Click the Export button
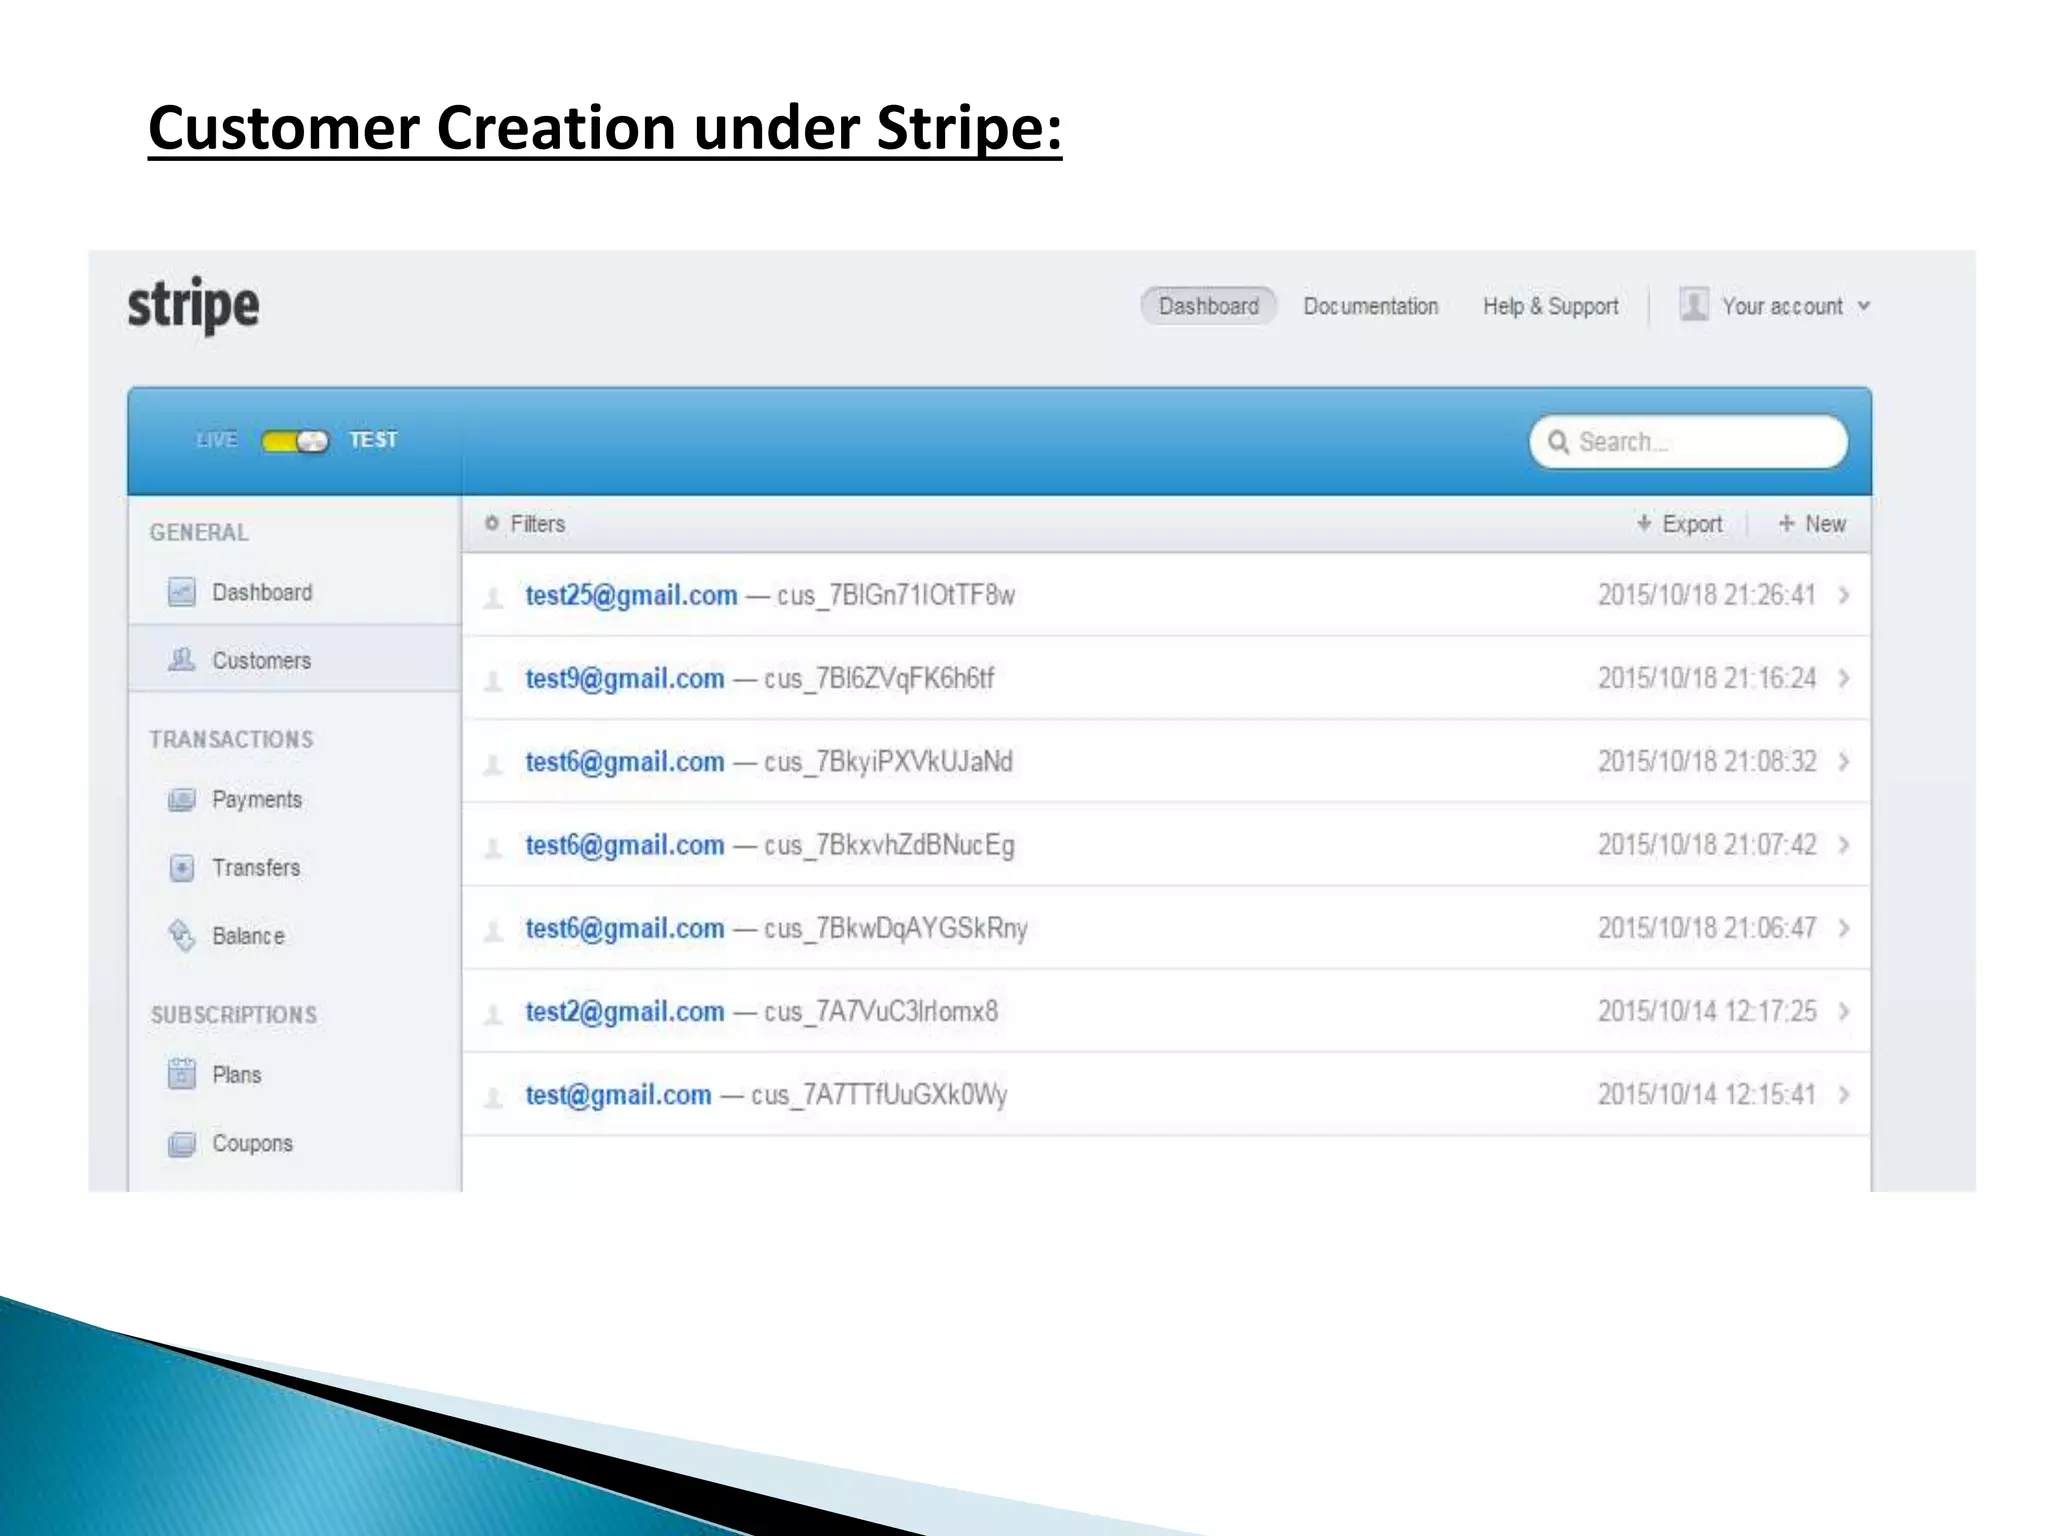 click(x=1680, y=523)
